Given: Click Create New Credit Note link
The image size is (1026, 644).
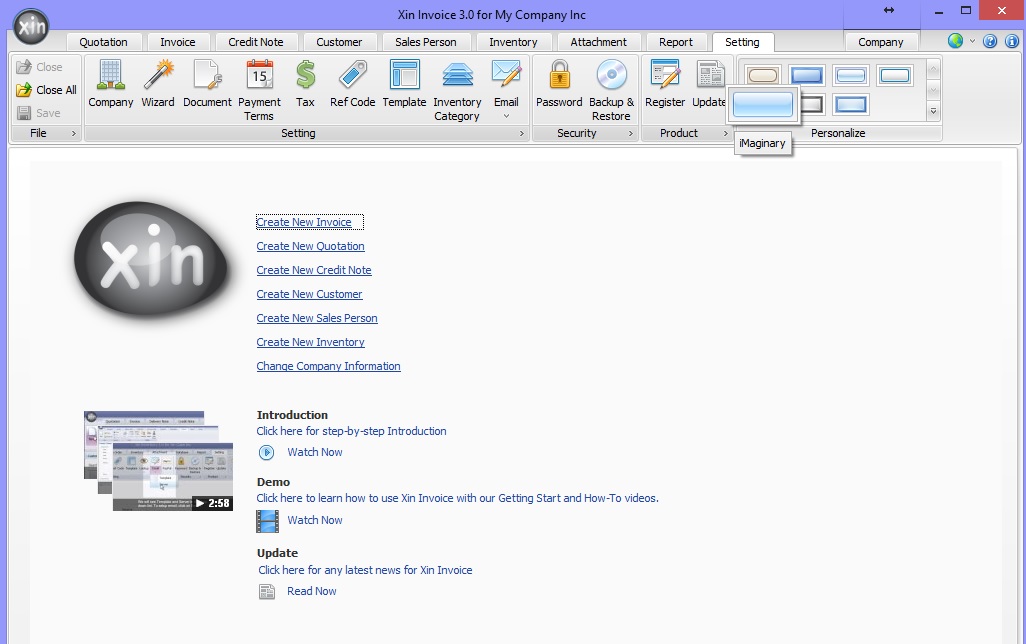Looking at the screenshot, I should click(x=314, y=270).
